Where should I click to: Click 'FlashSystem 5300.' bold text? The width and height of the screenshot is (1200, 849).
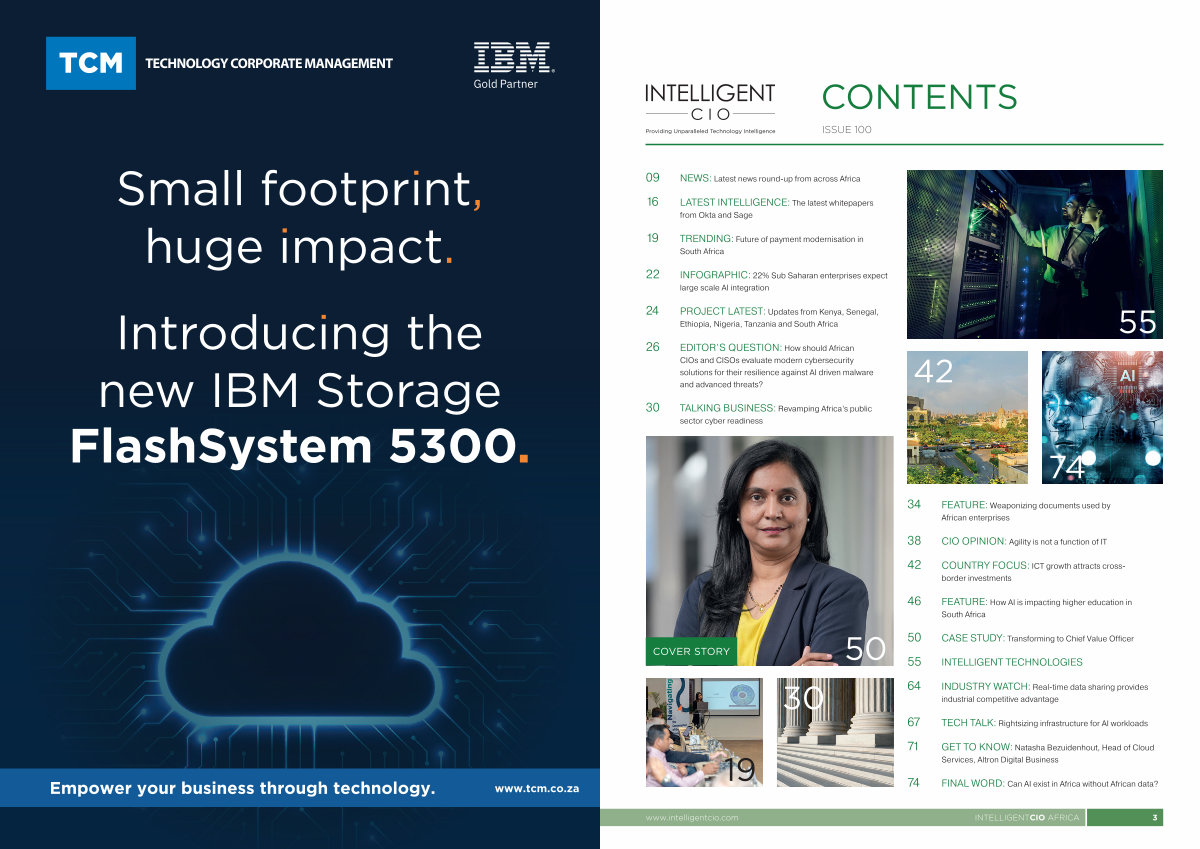click(x=299, y=447)
